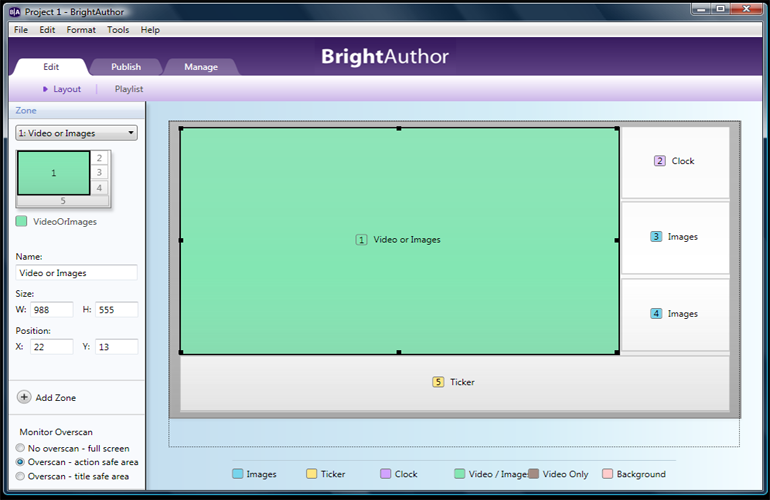Open the Playlist view link
Screen dimensions: 770x500
[x=129, y=89]
